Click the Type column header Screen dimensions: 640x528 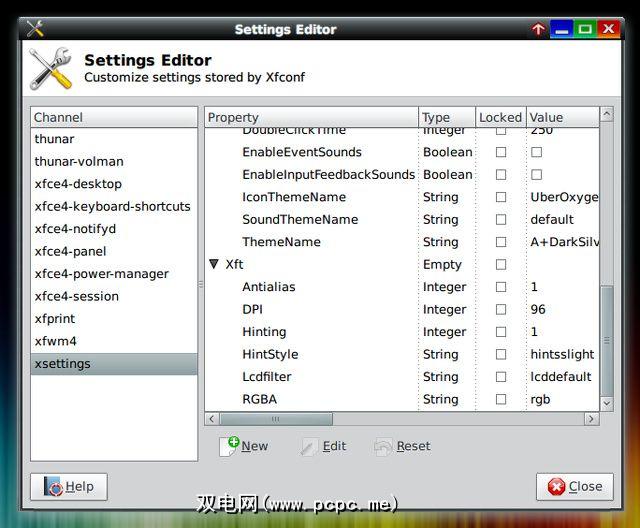446,118
